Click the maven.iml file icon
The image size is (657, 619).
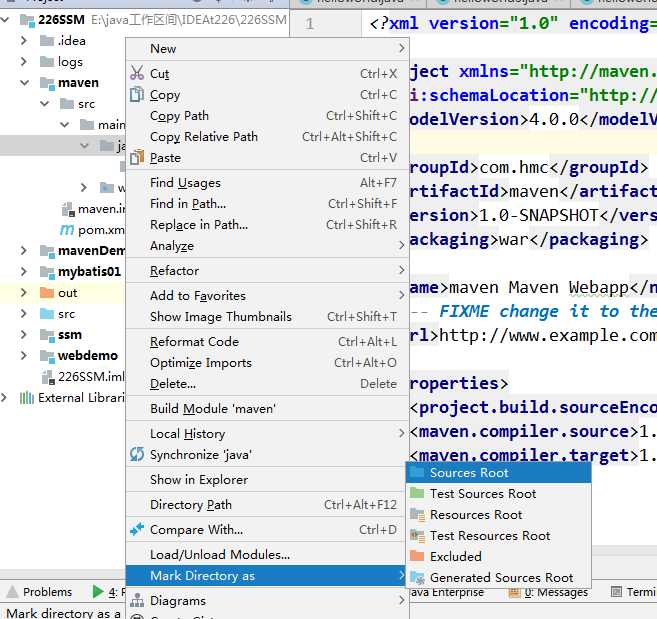[68, 209]
